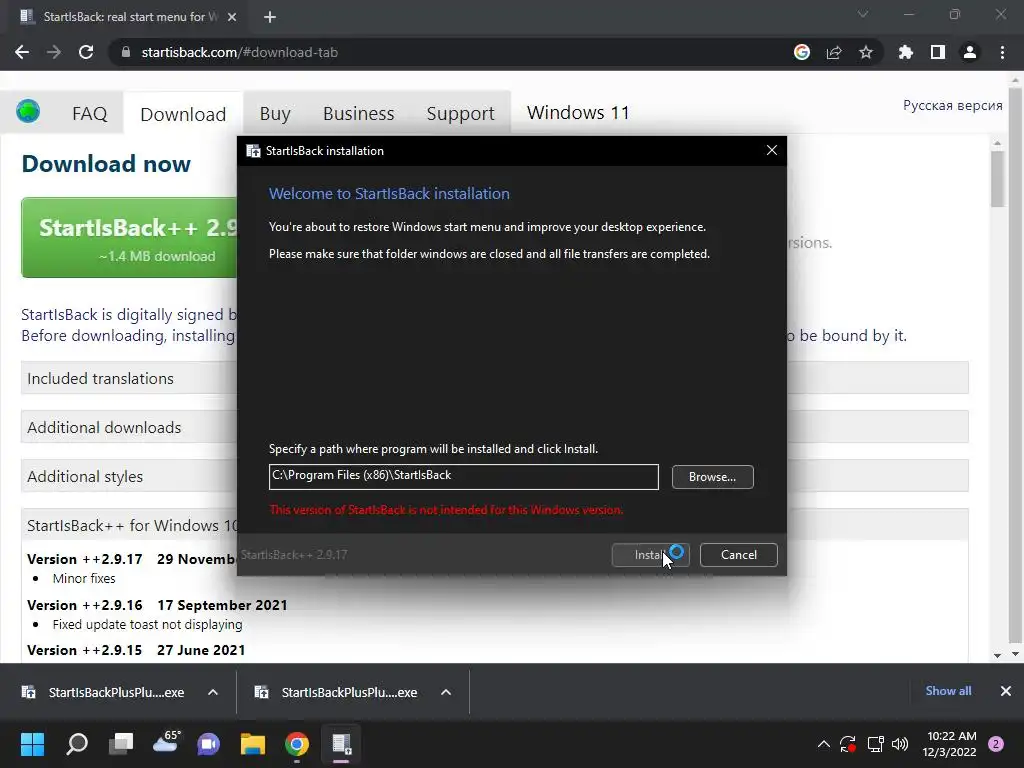Click Show all downloads
This screenshot has height=768, width=1024.
click(948, 691)
